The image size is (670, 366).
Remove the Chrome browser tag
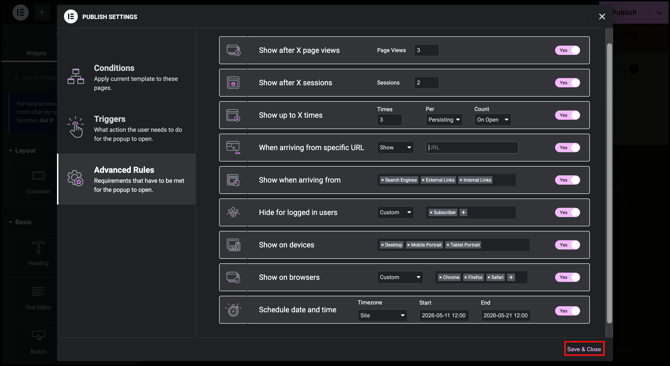tap(441, 277)
